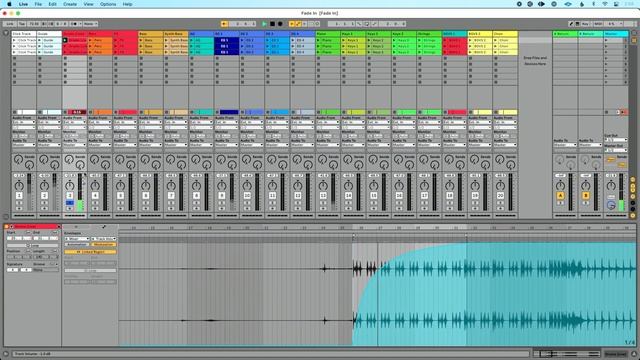This screenshot has width=640, height=360.
Task: Toggle the Punch-Out switch right of Loop
Action: tap(374, 24)
